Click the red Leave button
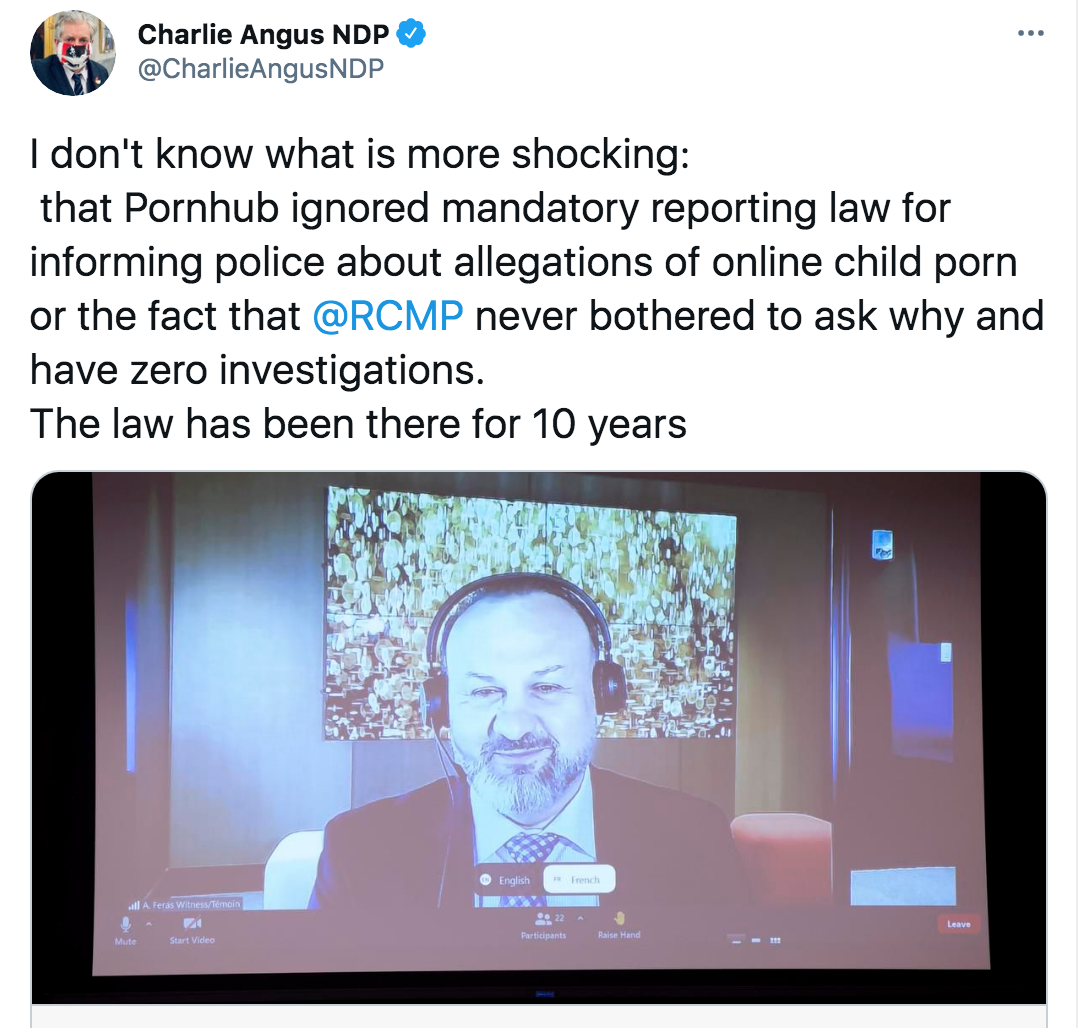 coord(958,924)
